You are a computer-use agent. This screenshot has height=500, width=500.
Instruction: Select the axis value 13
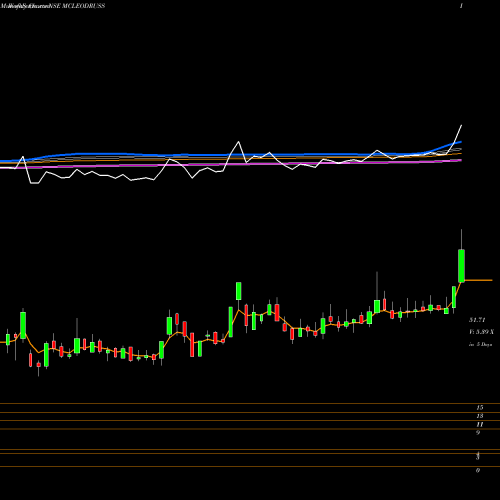[480, 416]
